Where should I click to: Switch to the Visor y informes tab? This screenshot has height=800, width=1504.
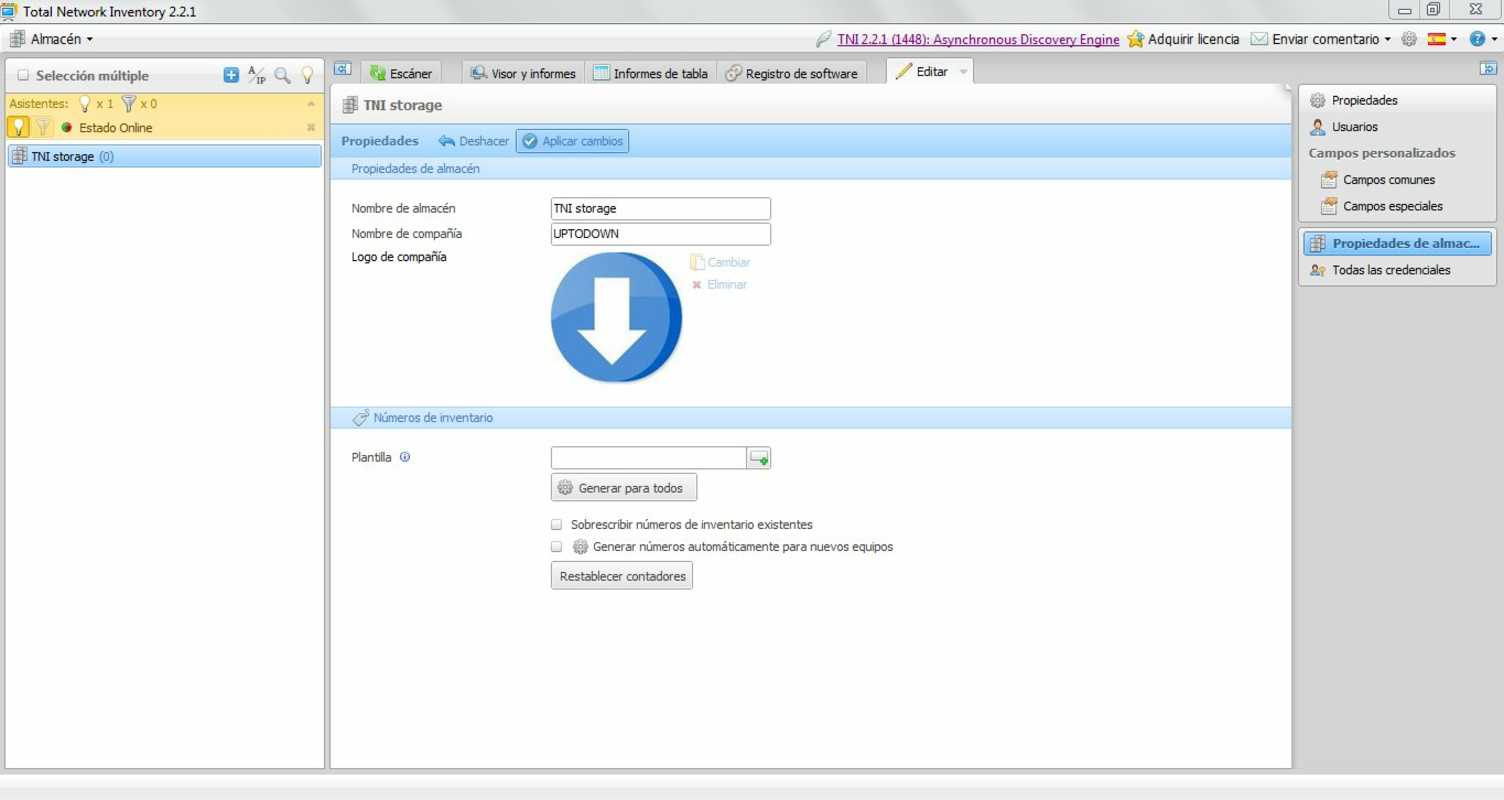[523, 73]
